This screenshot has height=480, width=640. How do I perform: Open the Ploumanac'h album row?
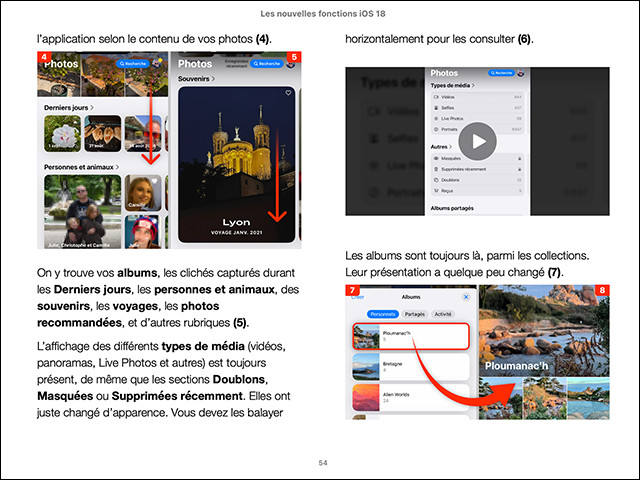409,337
